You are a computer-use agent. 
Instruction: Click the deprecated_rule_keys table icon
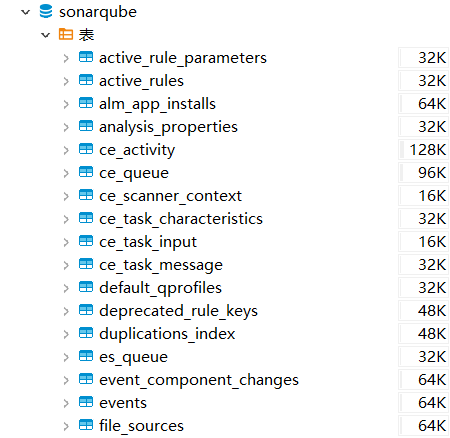click(x=86, y=310)
